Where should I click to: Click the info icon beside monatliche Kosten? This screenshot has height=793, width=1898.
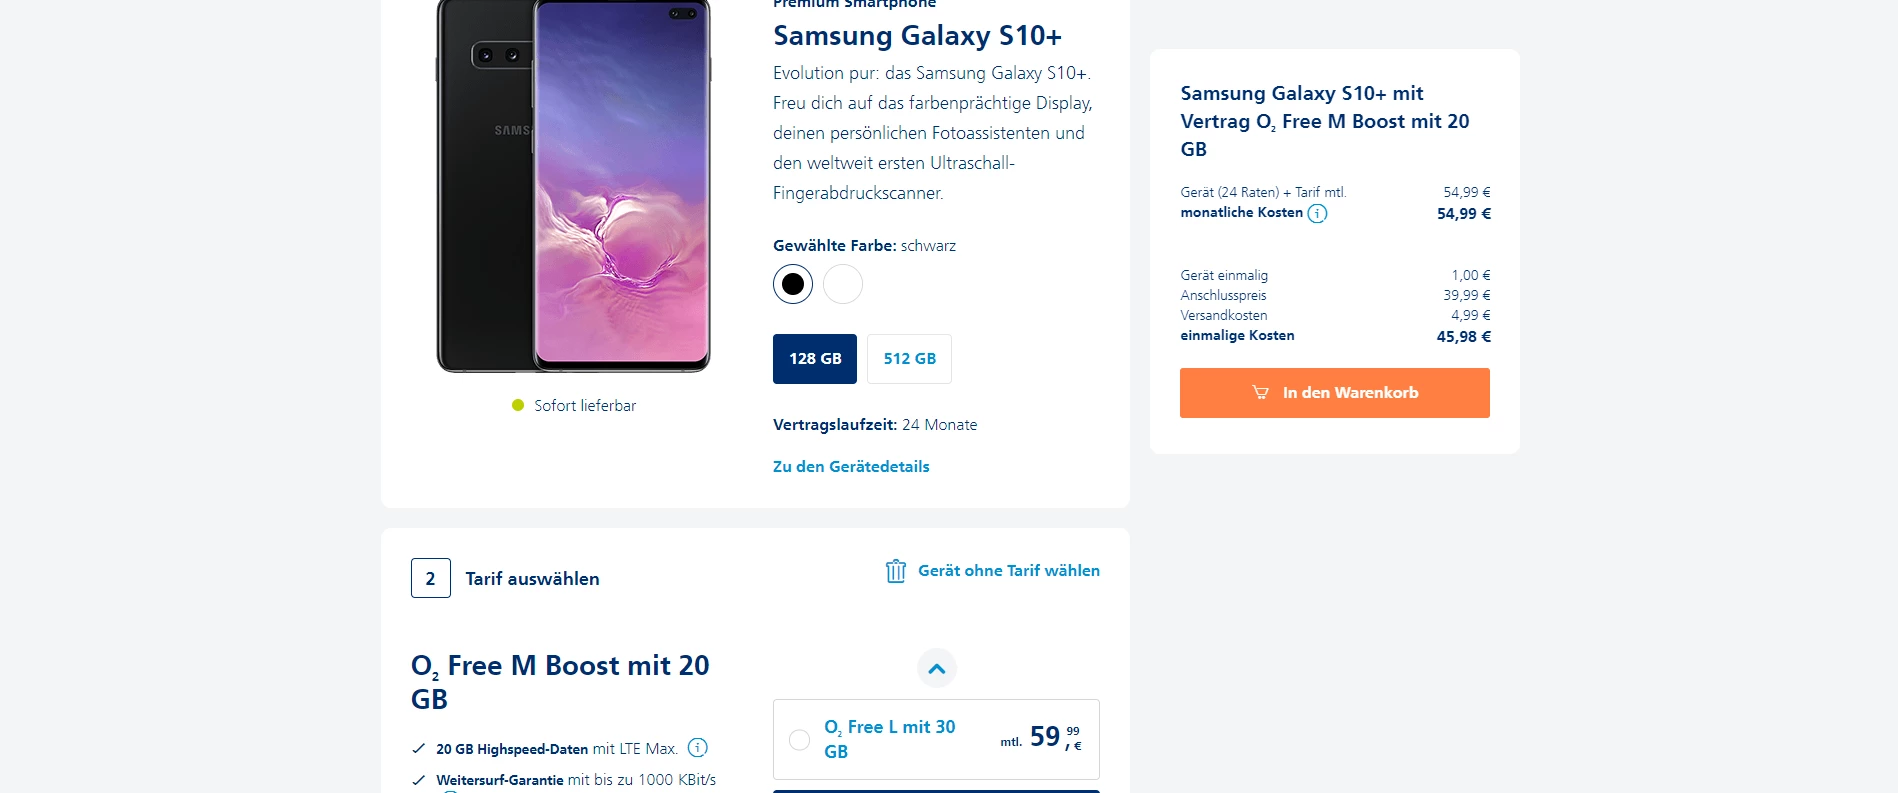click(x=1317, y=213)
